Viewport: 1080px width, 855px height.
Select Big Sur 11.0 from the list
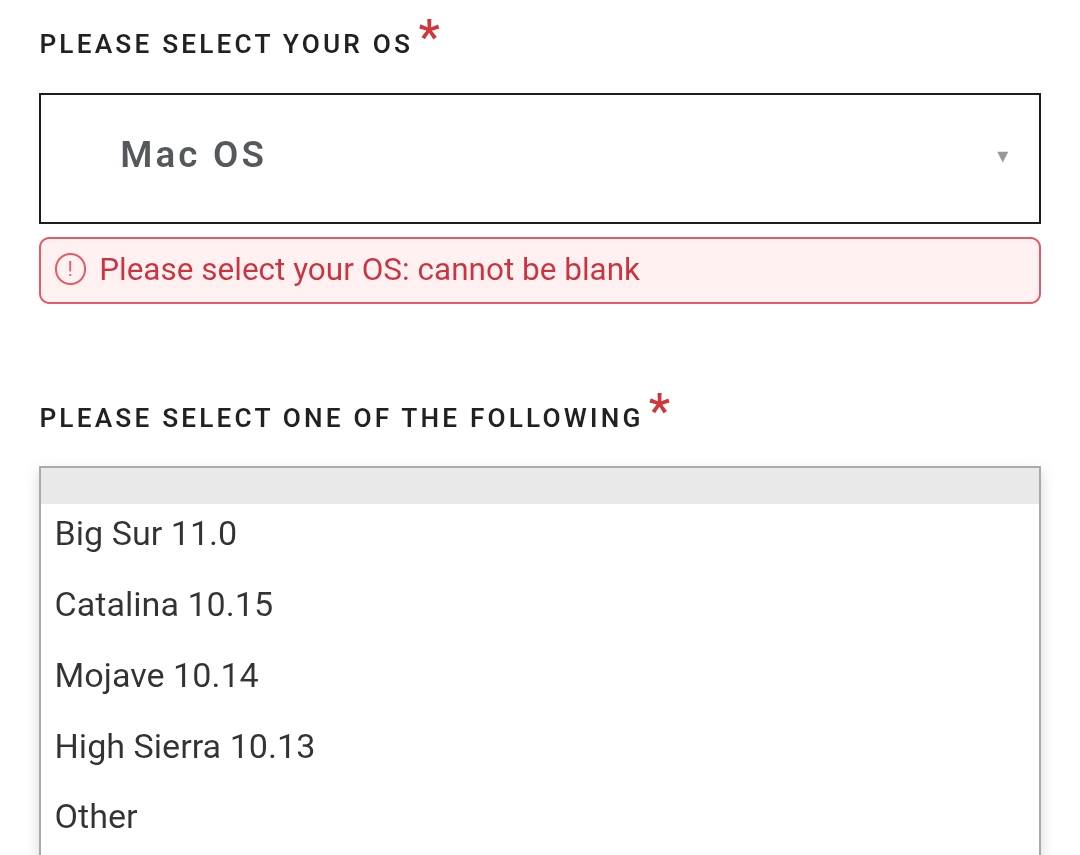(146, 534)
